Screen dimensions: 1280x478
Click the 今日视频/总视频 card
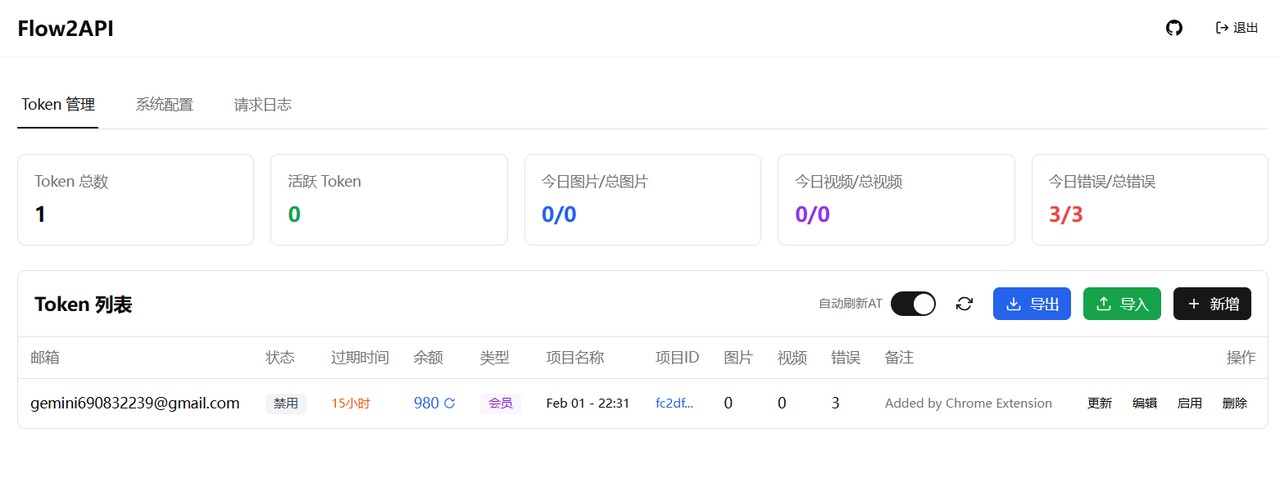pos(896,200)
